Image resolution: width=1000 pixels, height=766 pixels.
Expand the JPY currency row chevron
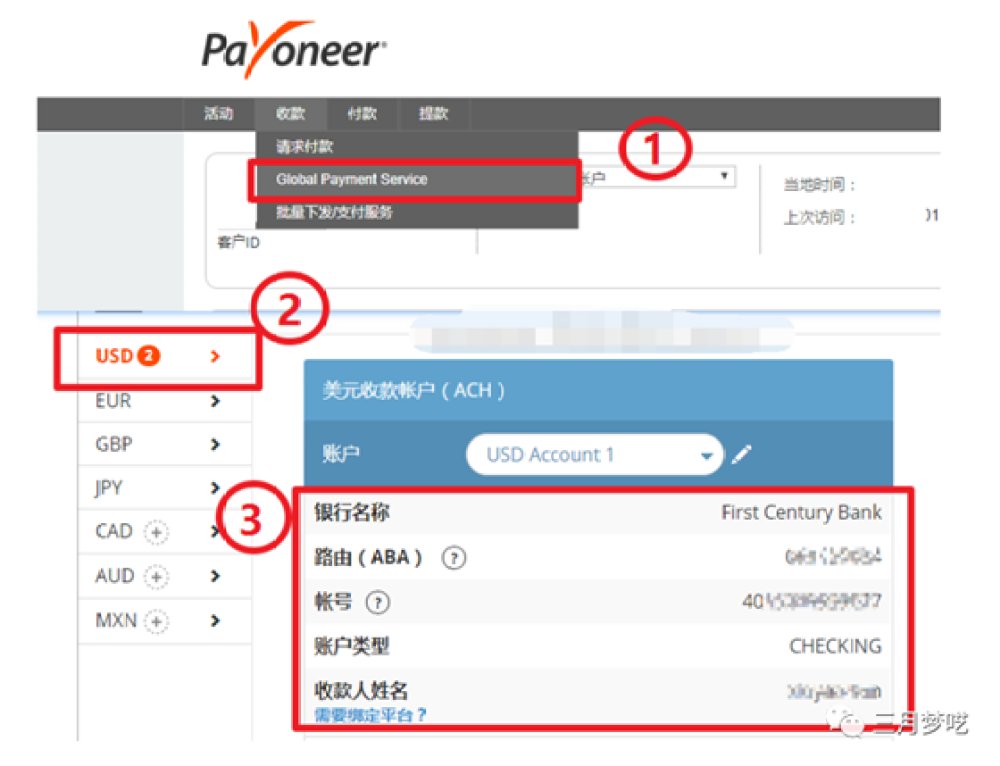click(x=216, y=488)
